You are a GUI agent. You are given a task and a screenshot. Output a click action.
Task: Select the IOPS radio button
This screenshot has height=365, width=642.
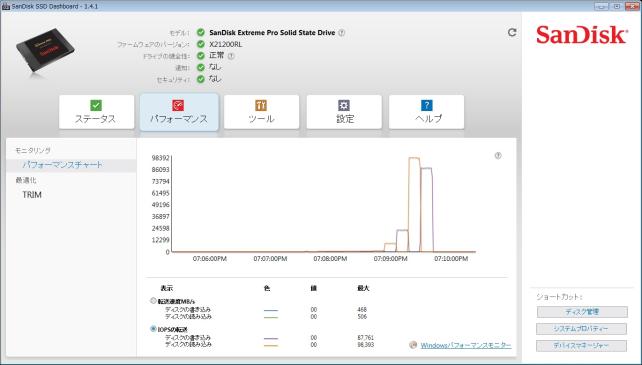click(153, 329)
